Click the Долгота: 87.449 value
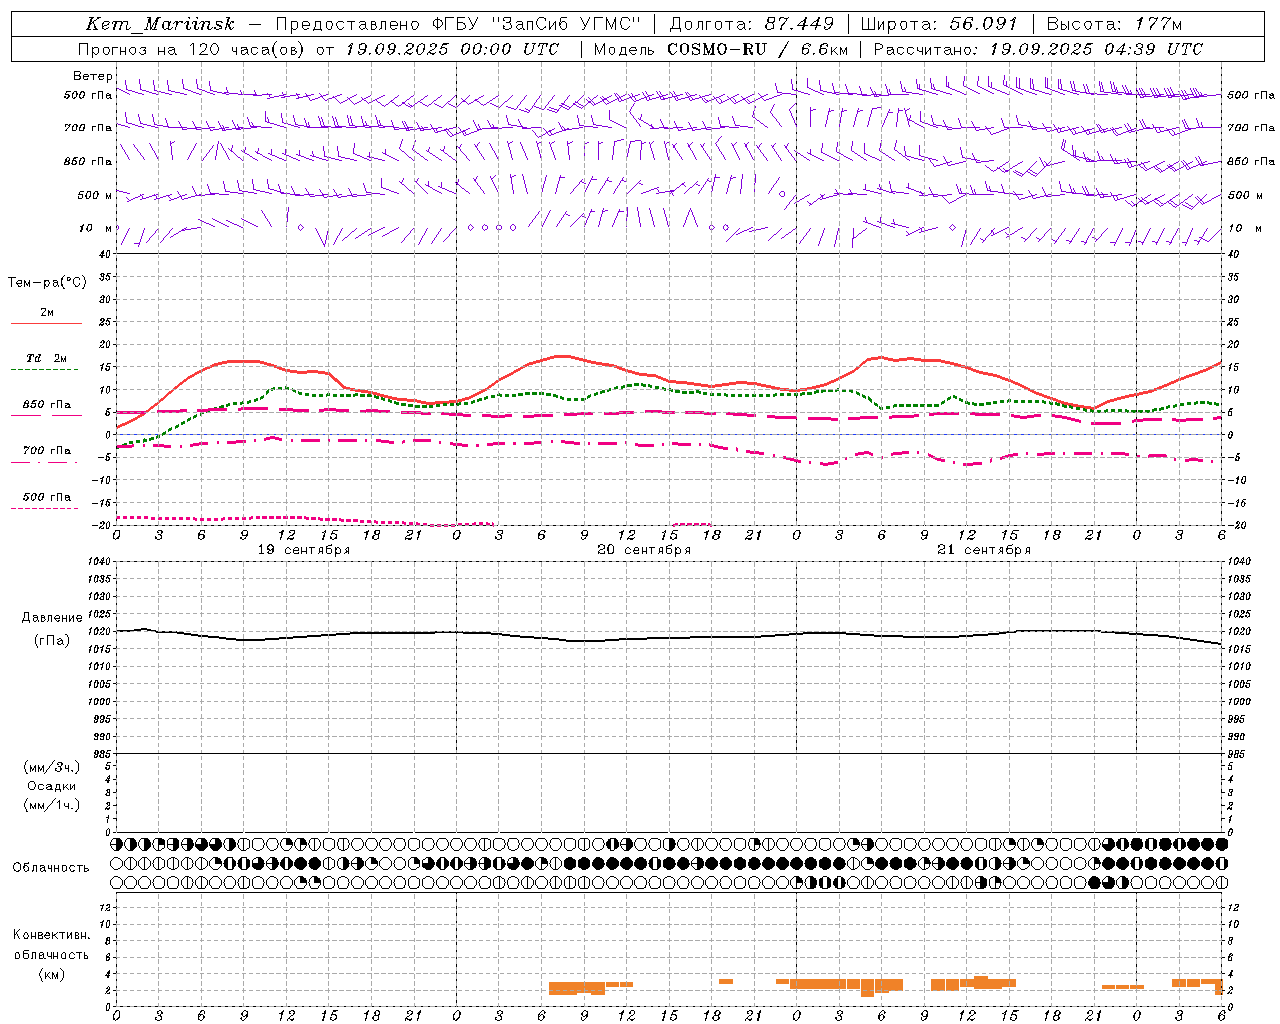The height and width of the screenshot is (1024, 1280). coord(752,24)
